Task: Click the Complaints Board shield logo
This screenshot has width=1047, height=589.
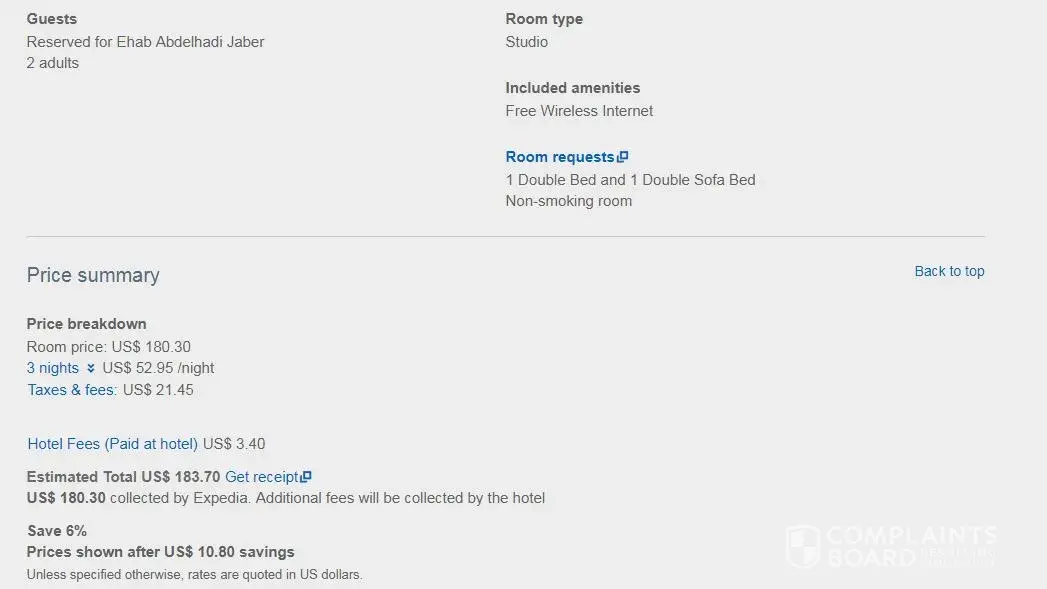Action: [x=803, y=547]
